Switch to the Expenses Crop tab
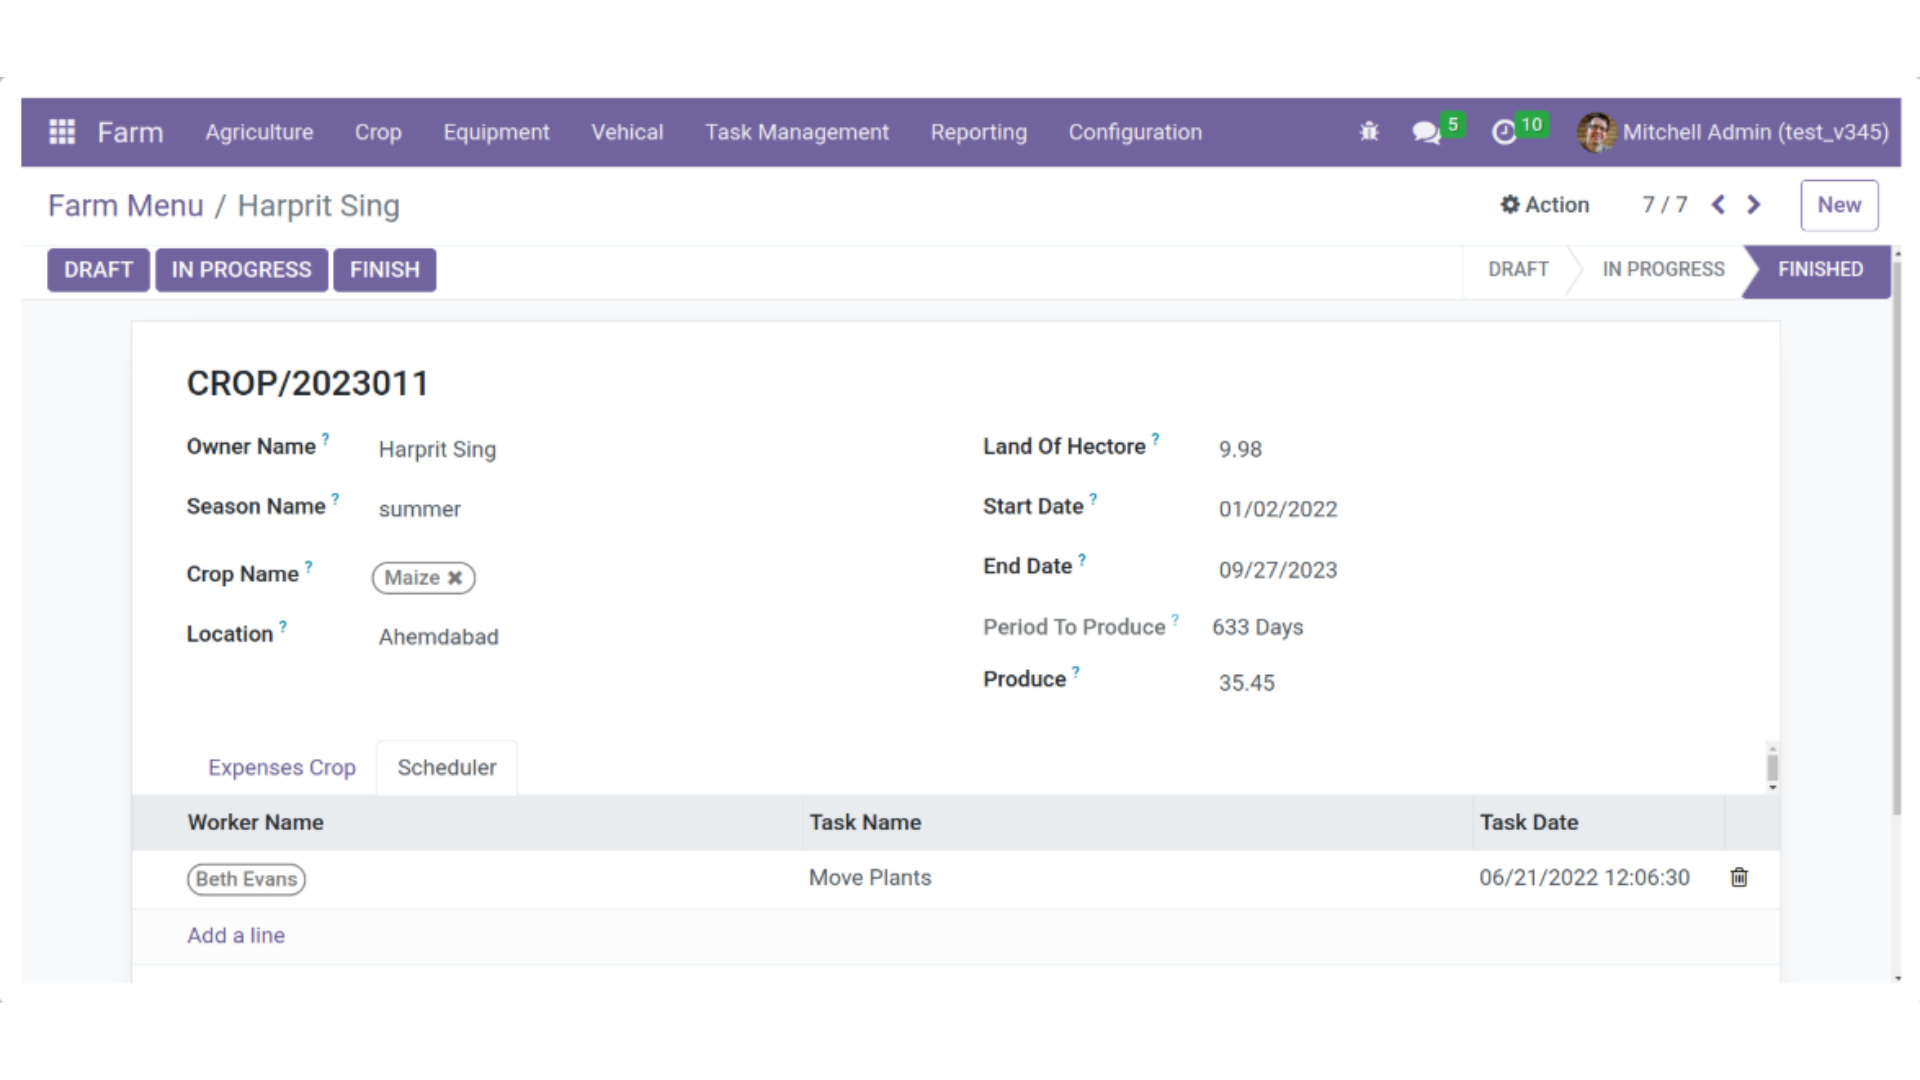1920x1080 pixels. [282, 767]
